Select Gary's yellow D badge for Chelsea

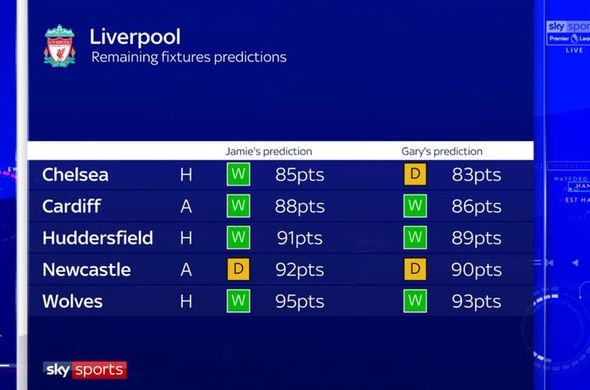[415, 174]
